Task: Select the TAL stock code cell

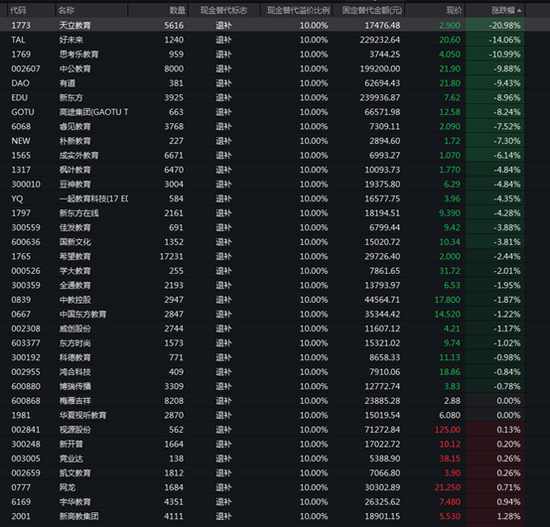Action: pyautogui.click(x=18, y=40)
